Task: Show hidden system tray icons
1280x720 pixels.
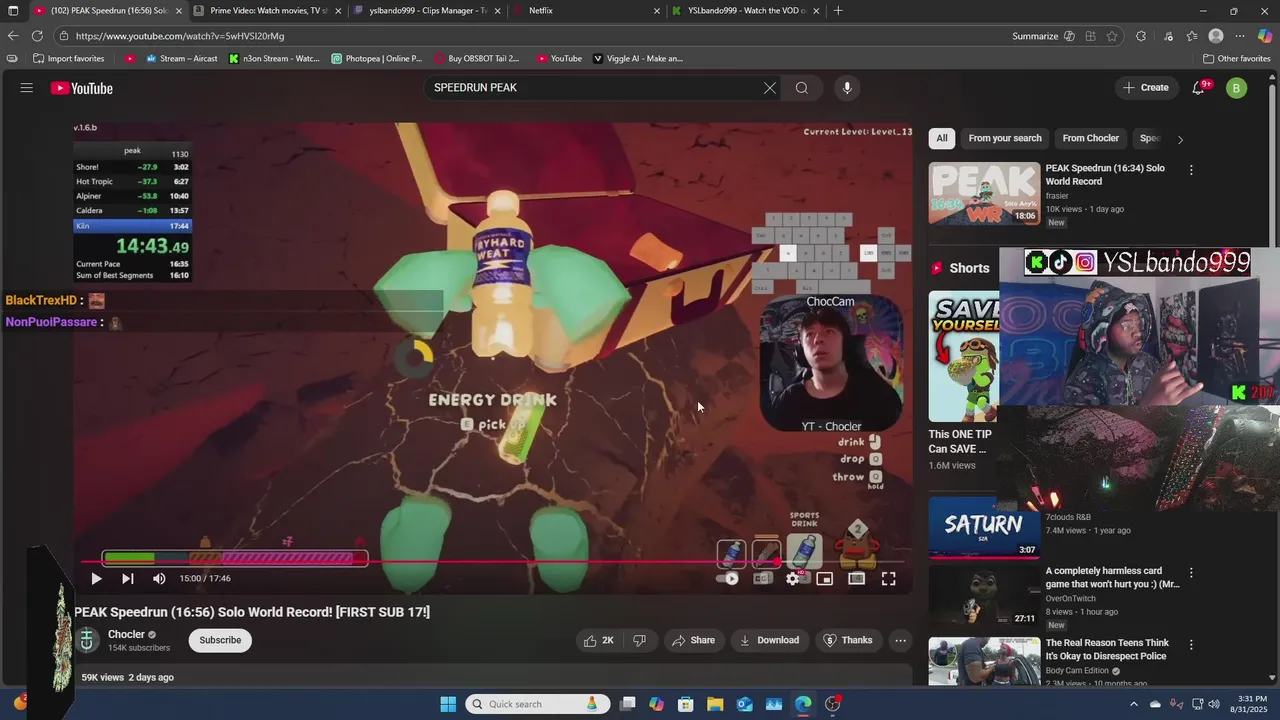Action: [1134, 704]
